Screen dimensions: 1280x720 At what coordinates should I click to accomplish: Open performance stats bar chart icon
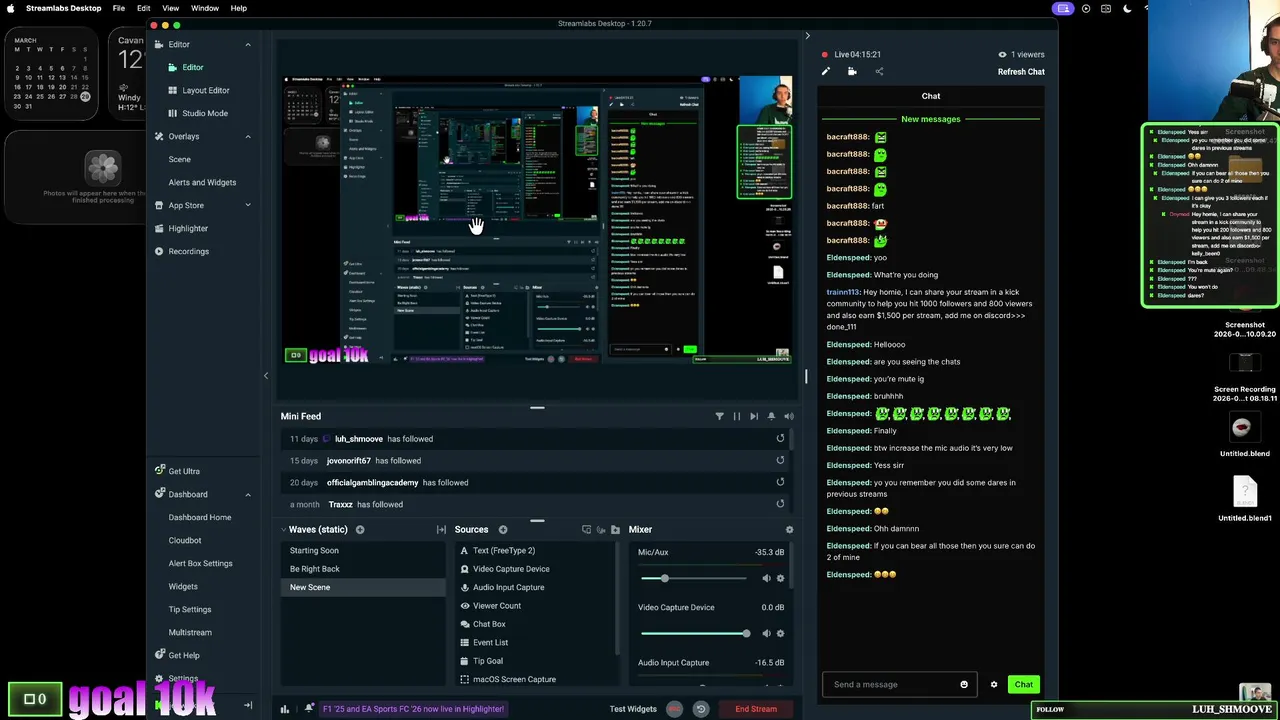[x=285, y=709]
